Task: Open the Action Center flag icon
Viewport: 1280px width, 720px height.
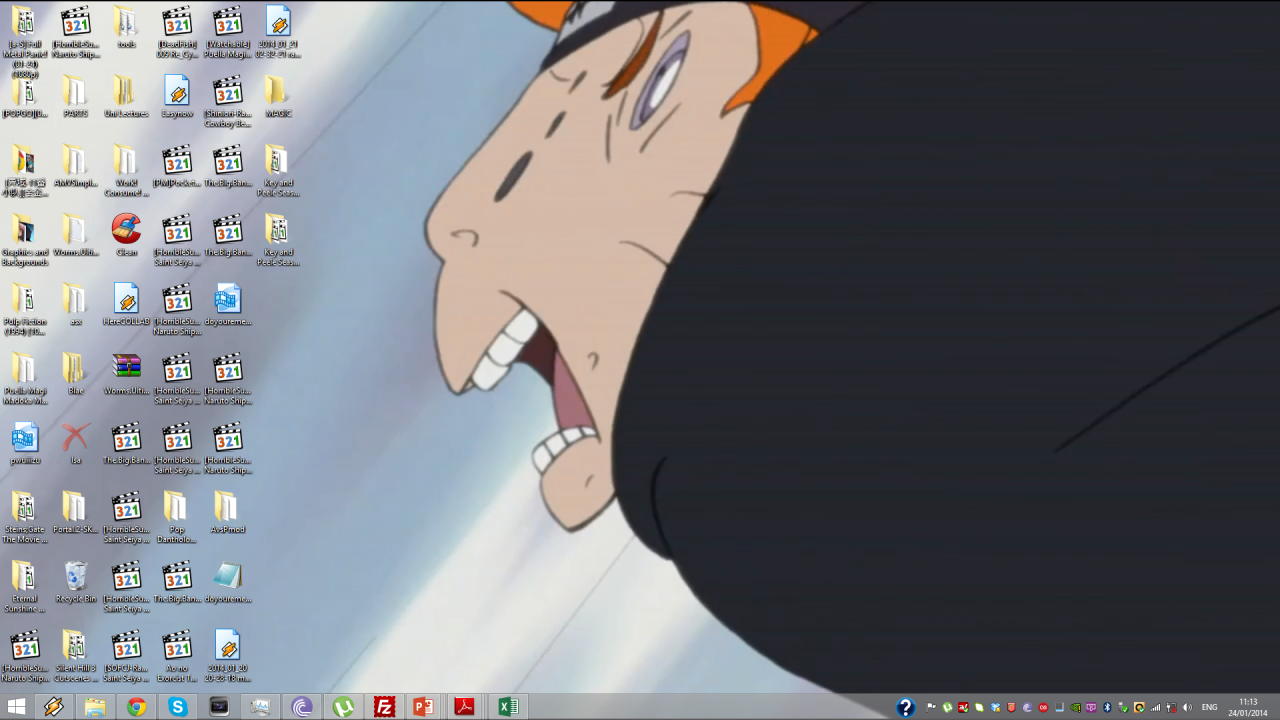Action: 931,707
